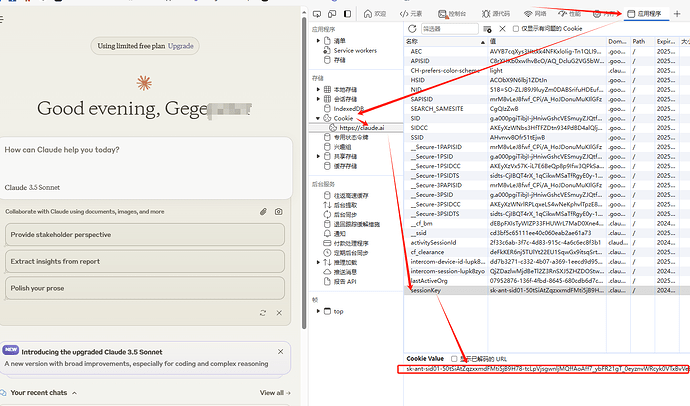Click the Claude page vertical scrollbar

click(304, 174)
